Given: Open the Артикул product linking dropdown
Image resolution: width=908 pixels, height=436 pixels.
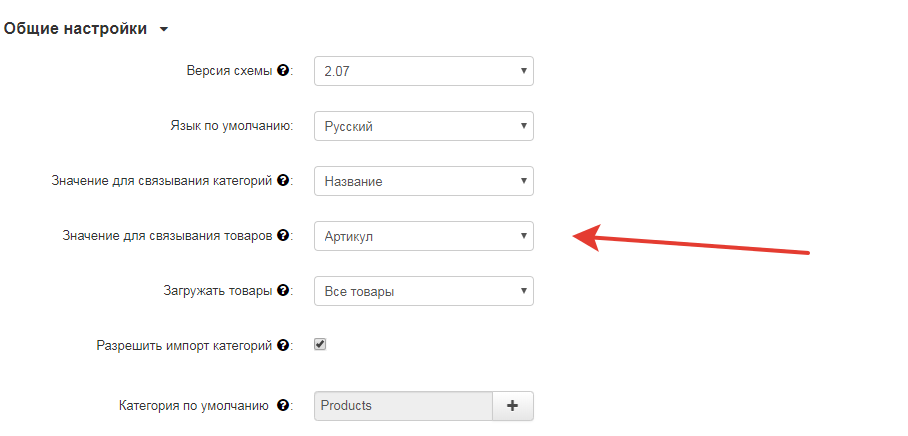Looking at the screenshot, I should [424, 236].
